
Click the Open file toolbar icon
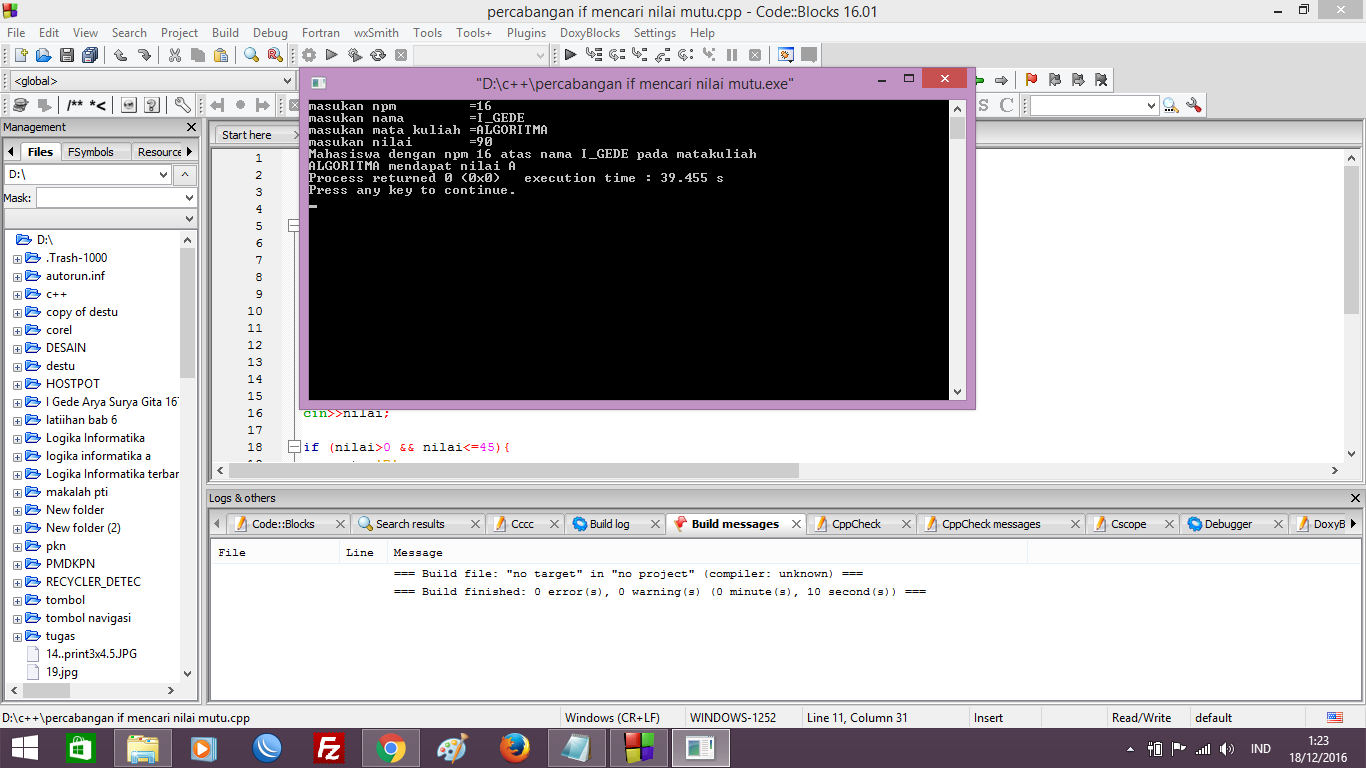pyautogui.click(x=43, y=55)
